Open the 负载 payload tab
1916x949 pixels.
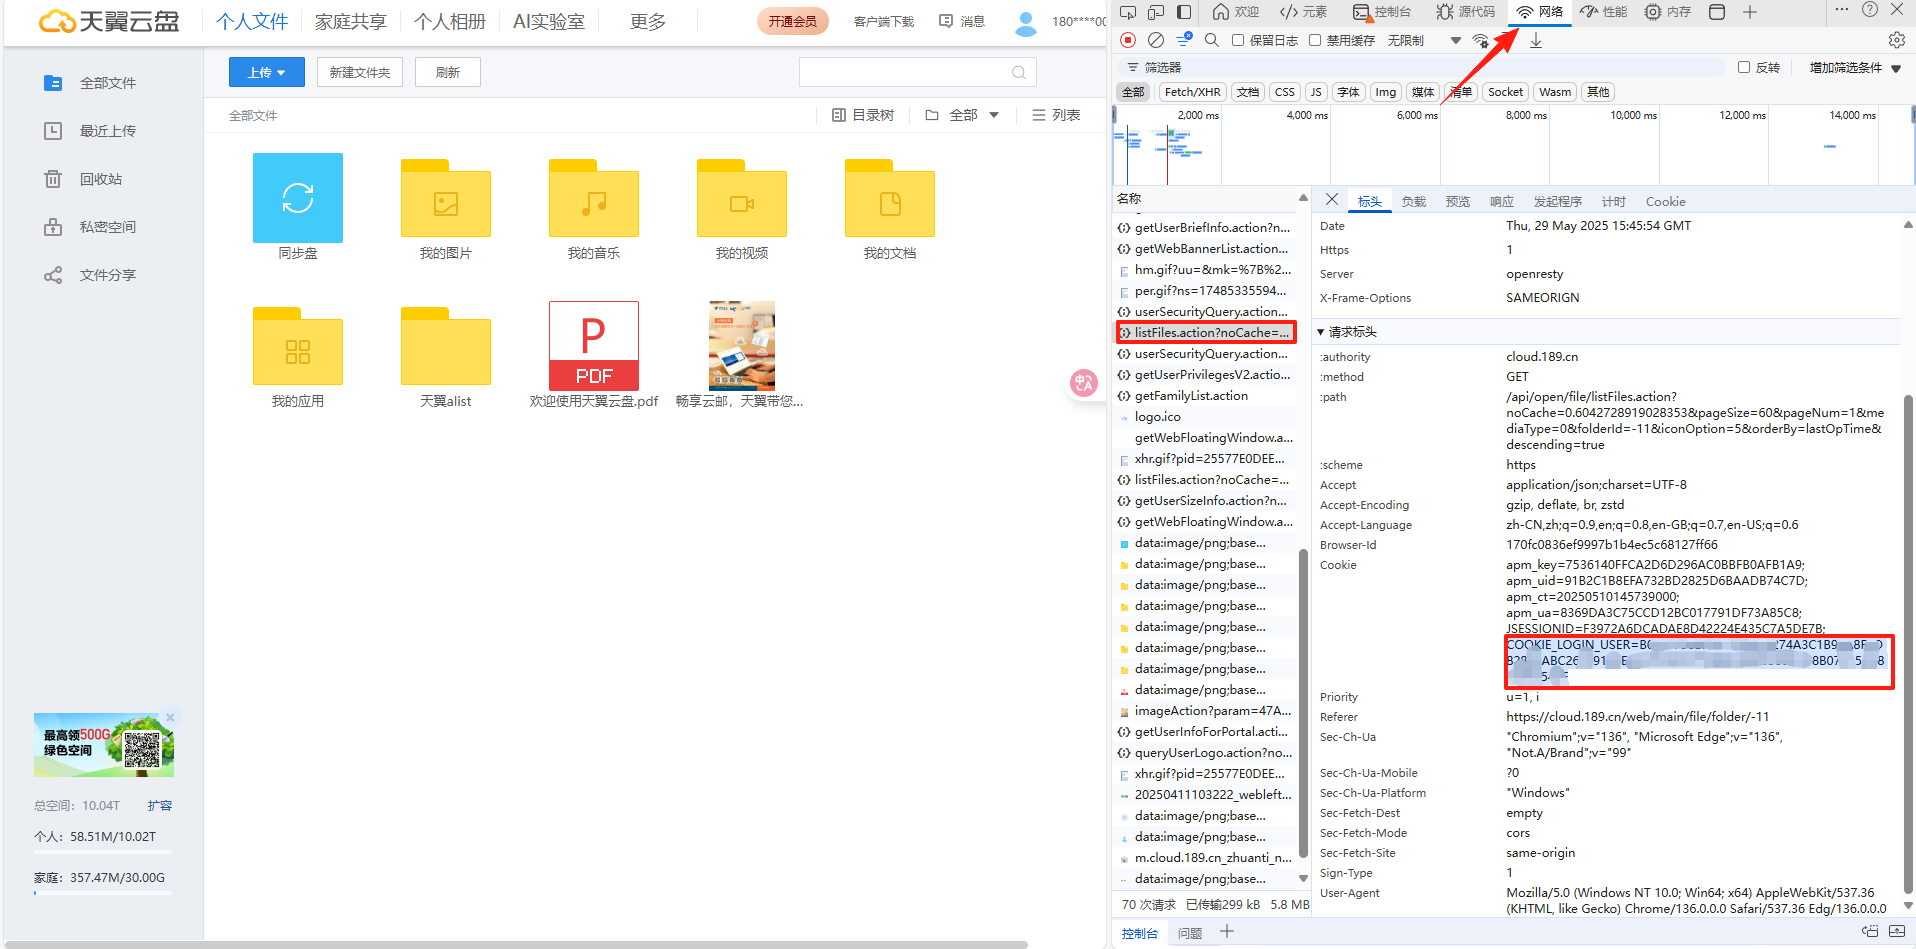(1414, 202)
